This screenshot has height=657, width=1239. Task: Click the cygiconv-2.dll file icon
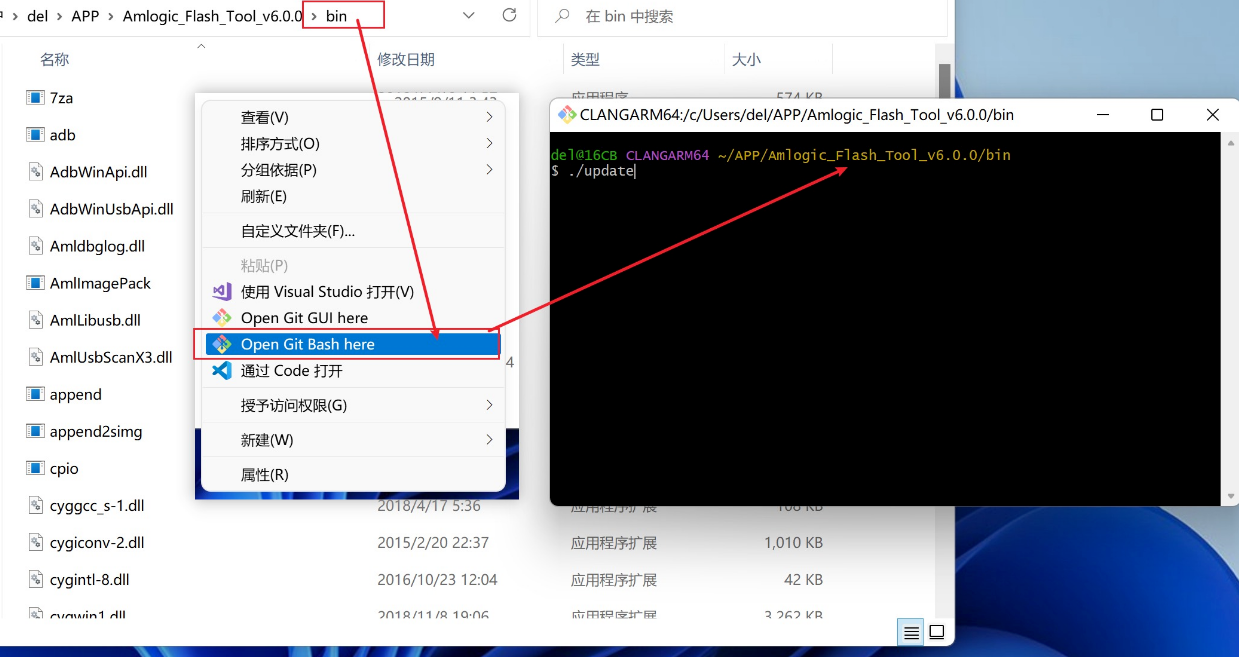(x=35, y=542)
